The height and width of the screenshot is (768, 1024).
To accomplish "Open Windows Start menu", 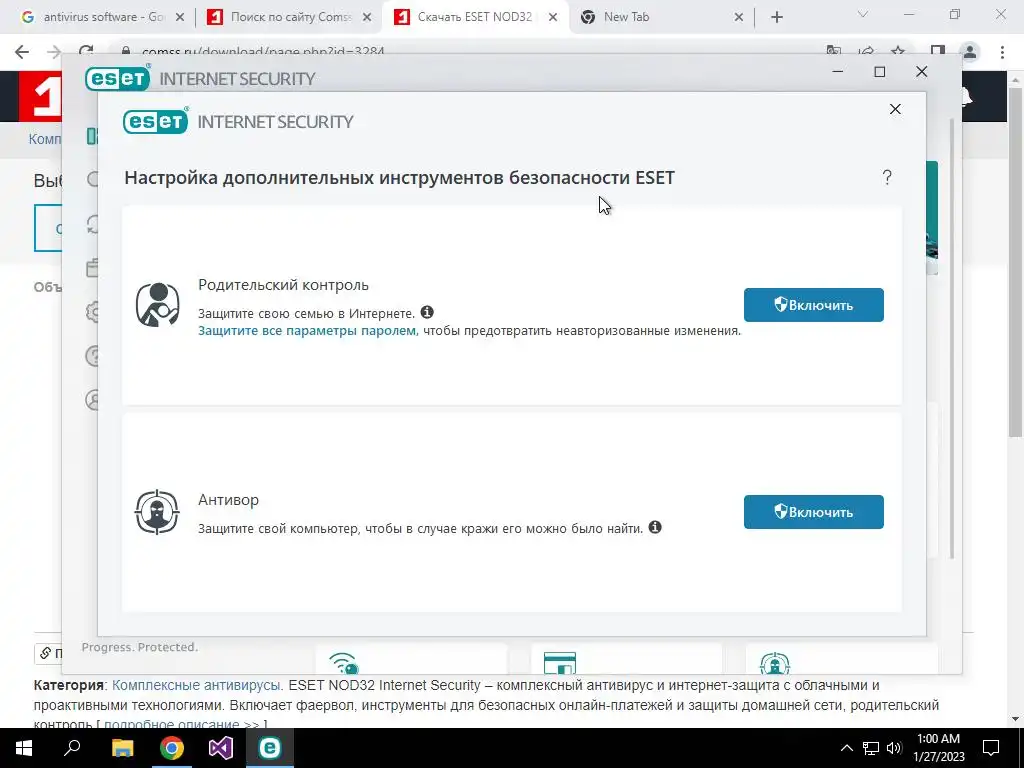I will 24,748.
